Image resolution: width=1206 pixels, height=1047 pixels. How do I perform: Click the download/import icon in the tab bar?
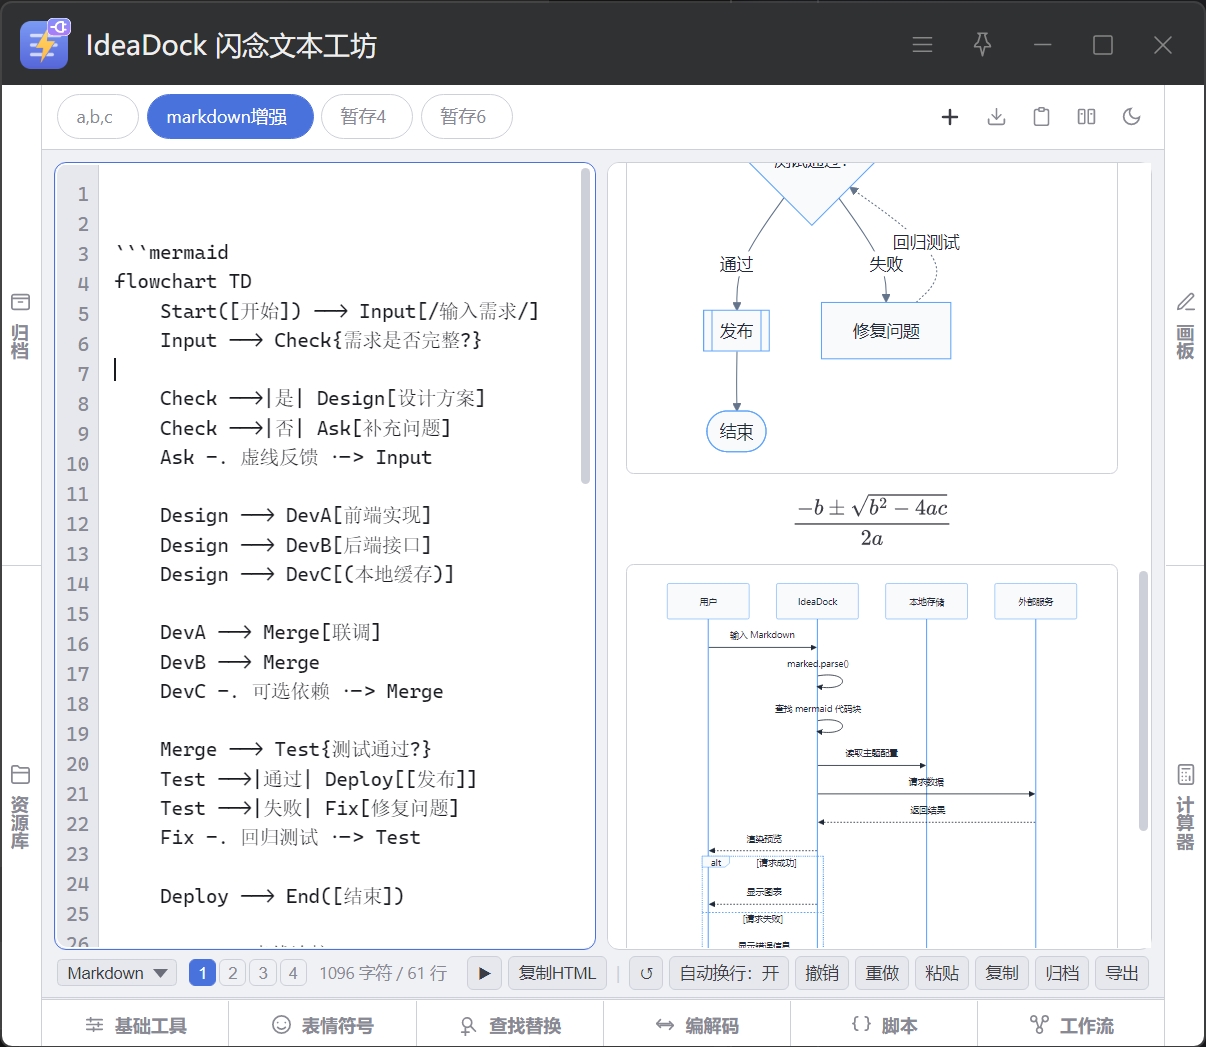[x=996, y=117]
